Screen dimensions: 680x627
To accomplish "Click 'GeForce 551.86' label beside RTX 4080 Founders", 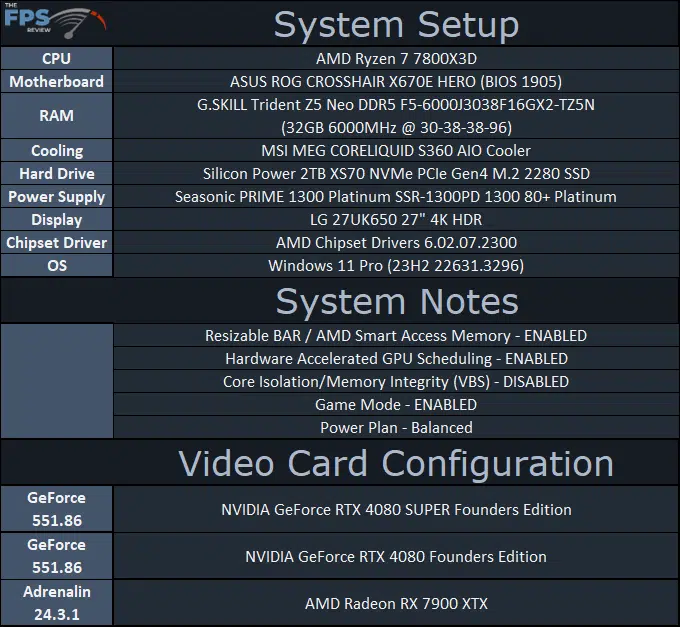I will coord(56,556).
